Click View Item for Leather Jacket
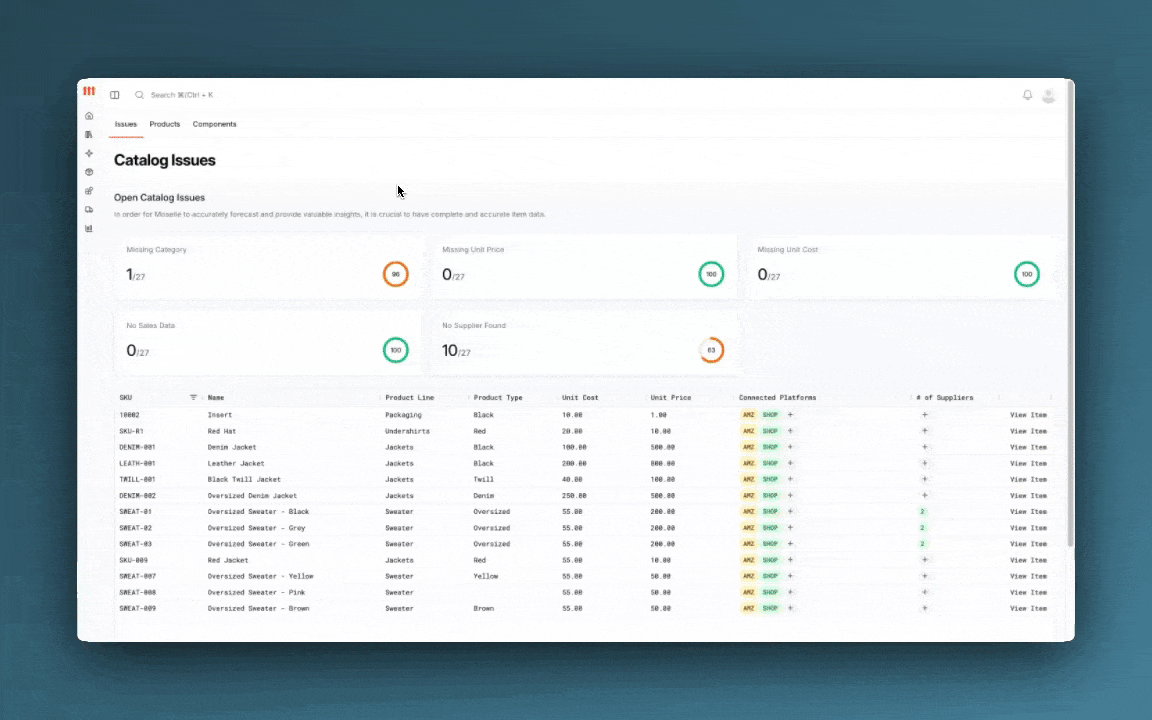1152x720 pixels. (1028, 463)
